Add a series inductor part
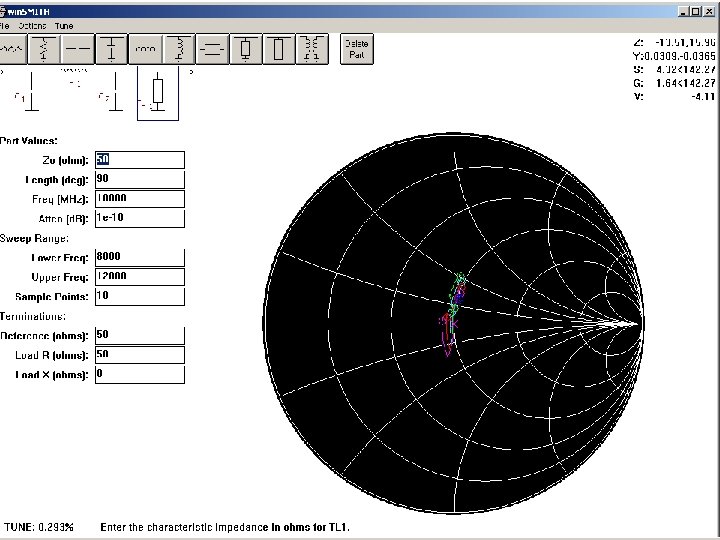Screen dimensions: 720x540 click(145, 49)
